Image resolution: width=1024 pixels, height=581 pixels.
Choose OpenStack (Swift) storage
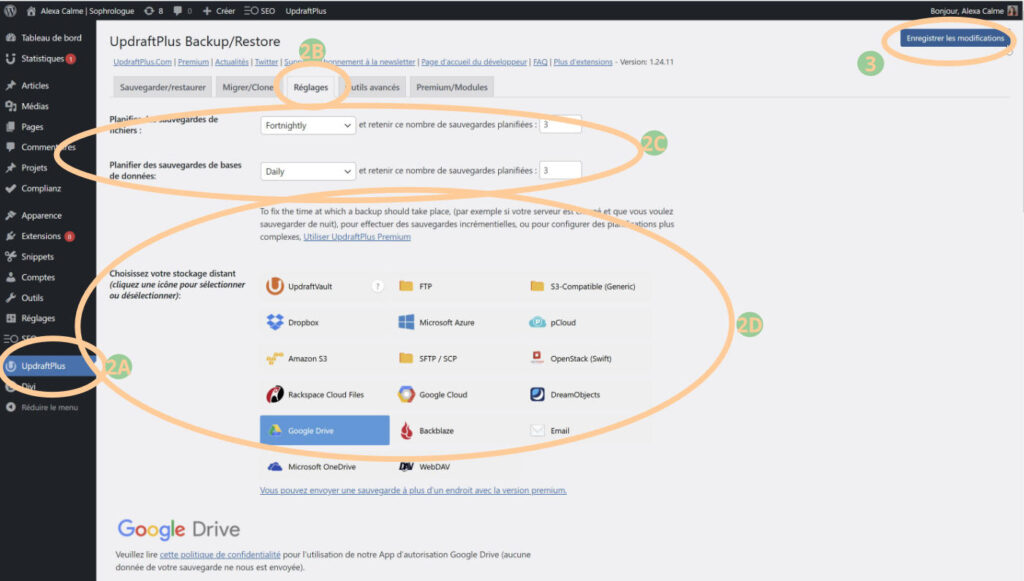586,358
